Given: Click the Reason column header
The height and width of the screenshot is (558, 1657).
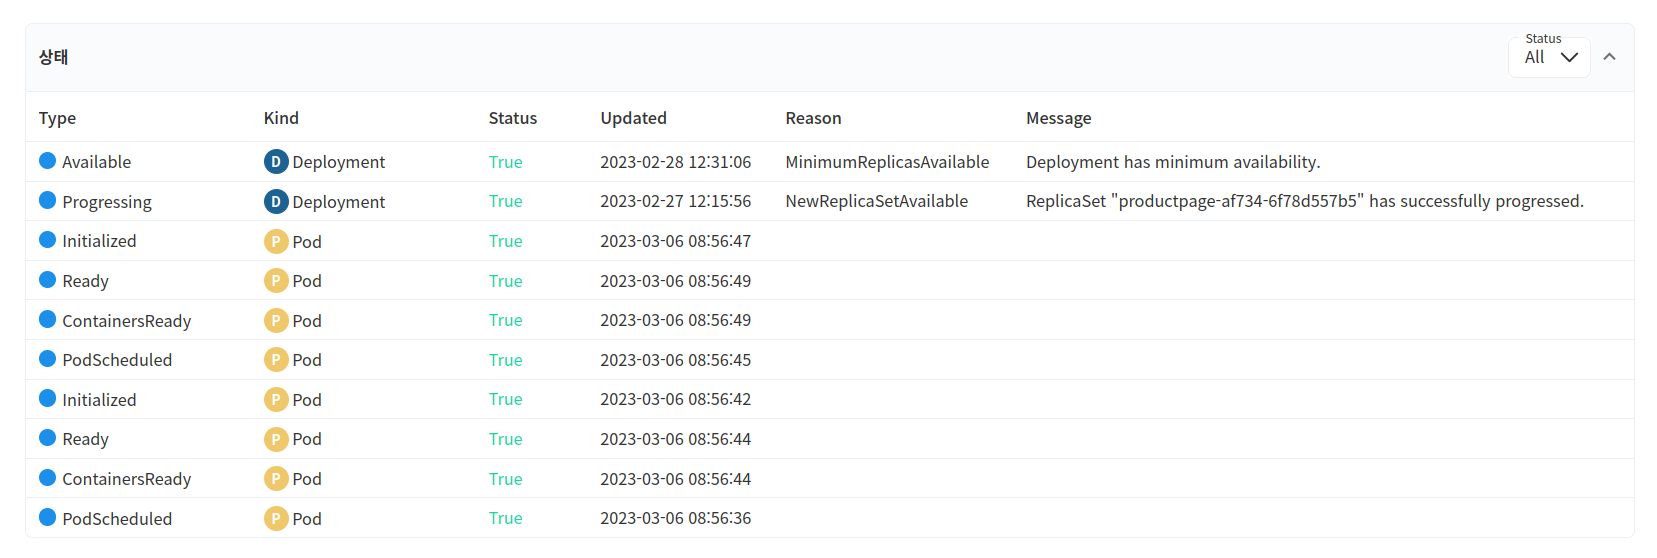Looking at the screenshot, I should pyautogui.click(x=813, y=118).
